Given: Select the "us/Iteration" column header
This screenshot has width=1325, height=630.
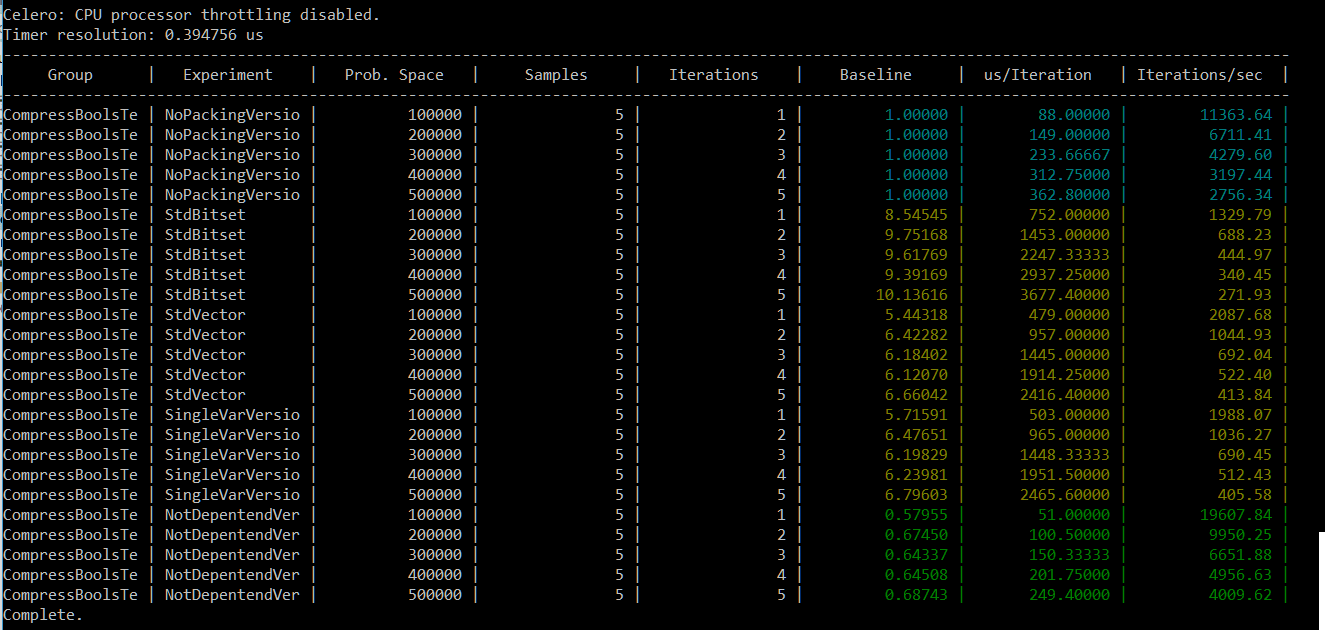Looking at the screenshot, I should coord(1038,75).
